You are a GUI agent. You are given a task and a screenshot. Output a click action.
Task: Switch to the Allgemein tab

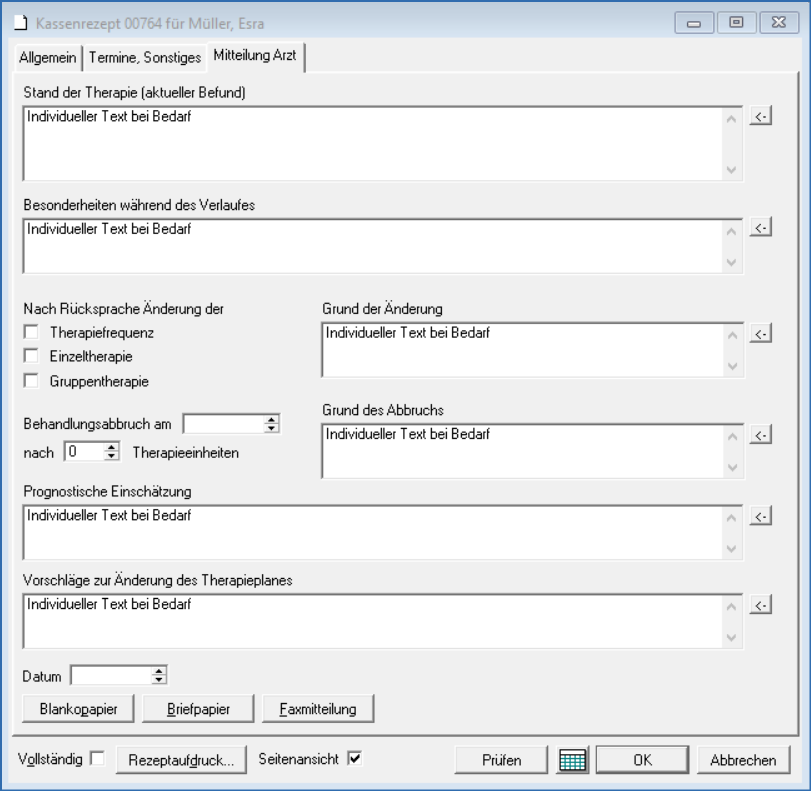click(47, 58)
